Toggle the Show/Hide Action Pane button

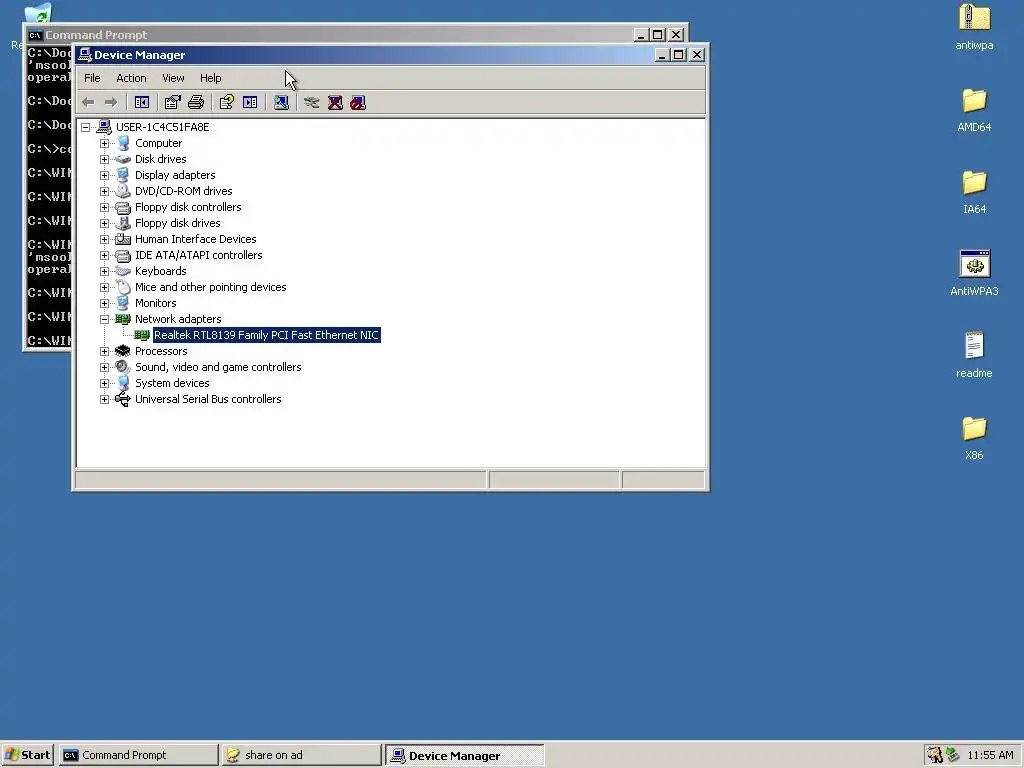[250, 103]
